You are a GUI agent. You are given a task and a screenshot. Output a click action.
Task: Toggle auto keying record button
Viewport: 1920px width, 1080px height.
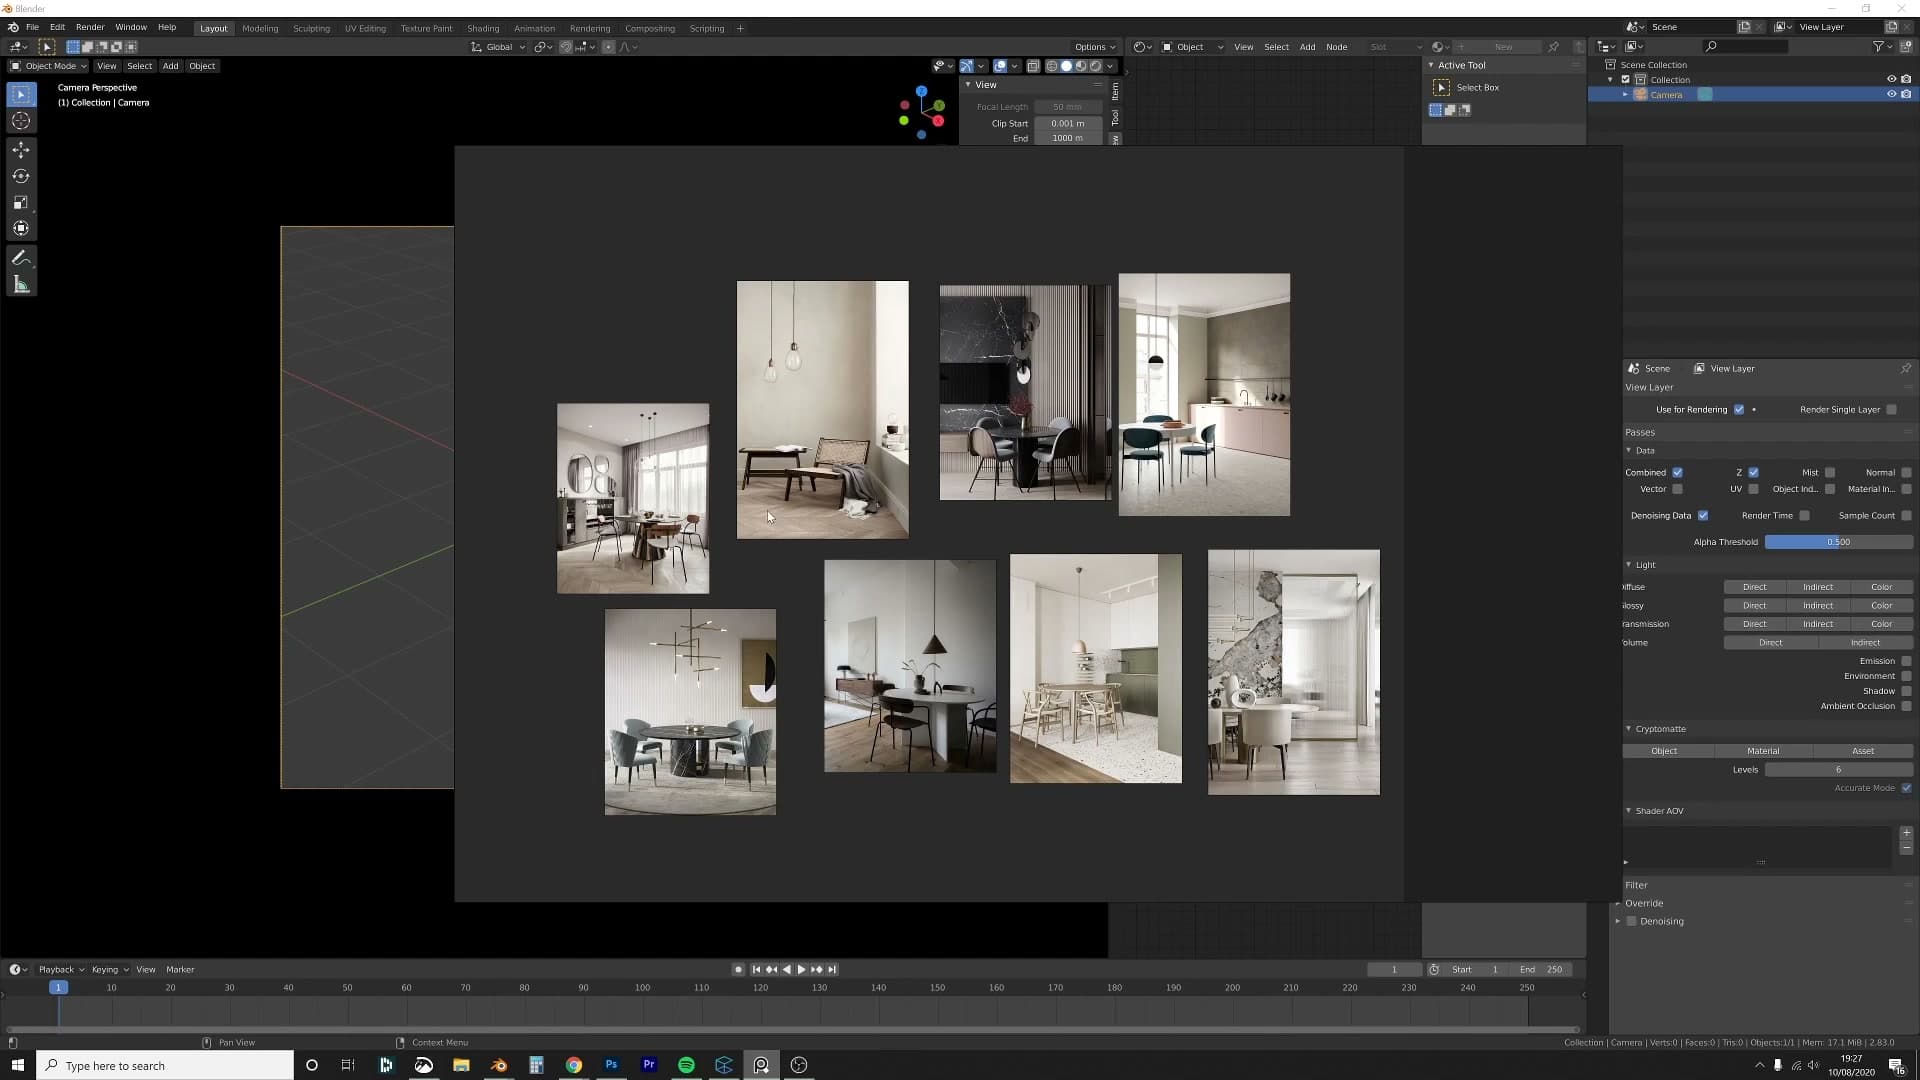point(738,969)
